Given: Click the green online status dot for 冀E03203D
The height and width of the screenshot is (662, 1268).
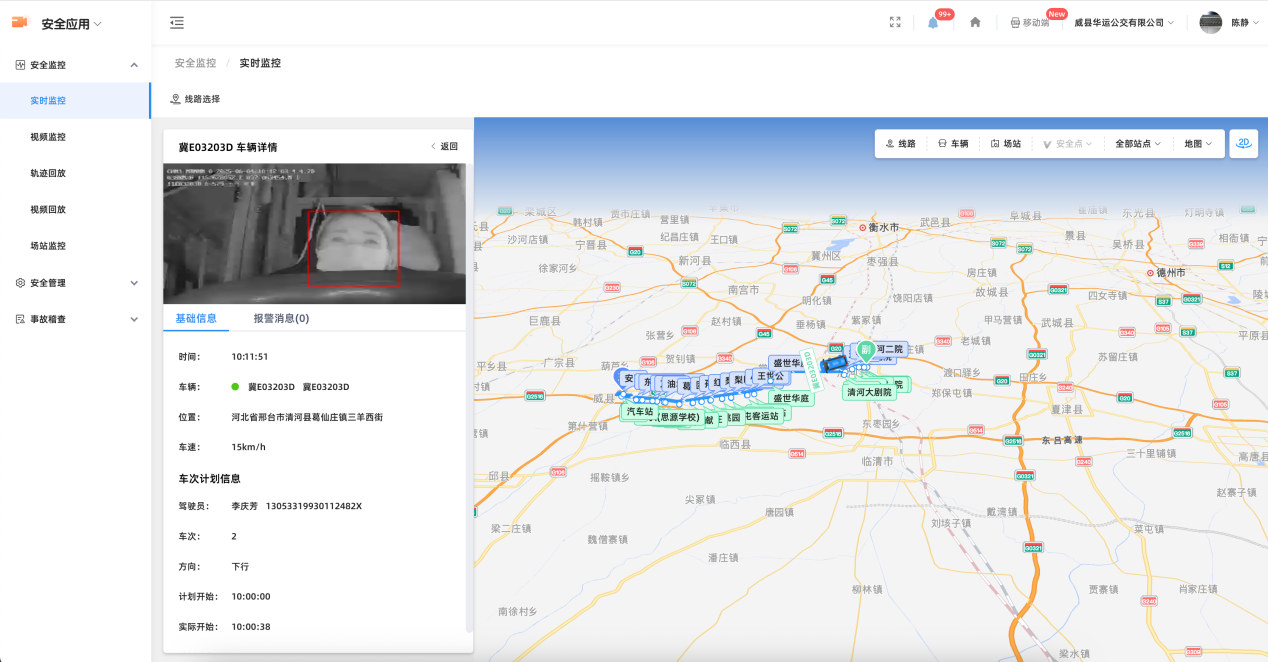Looking at the screenshot, I should point(235,387).
